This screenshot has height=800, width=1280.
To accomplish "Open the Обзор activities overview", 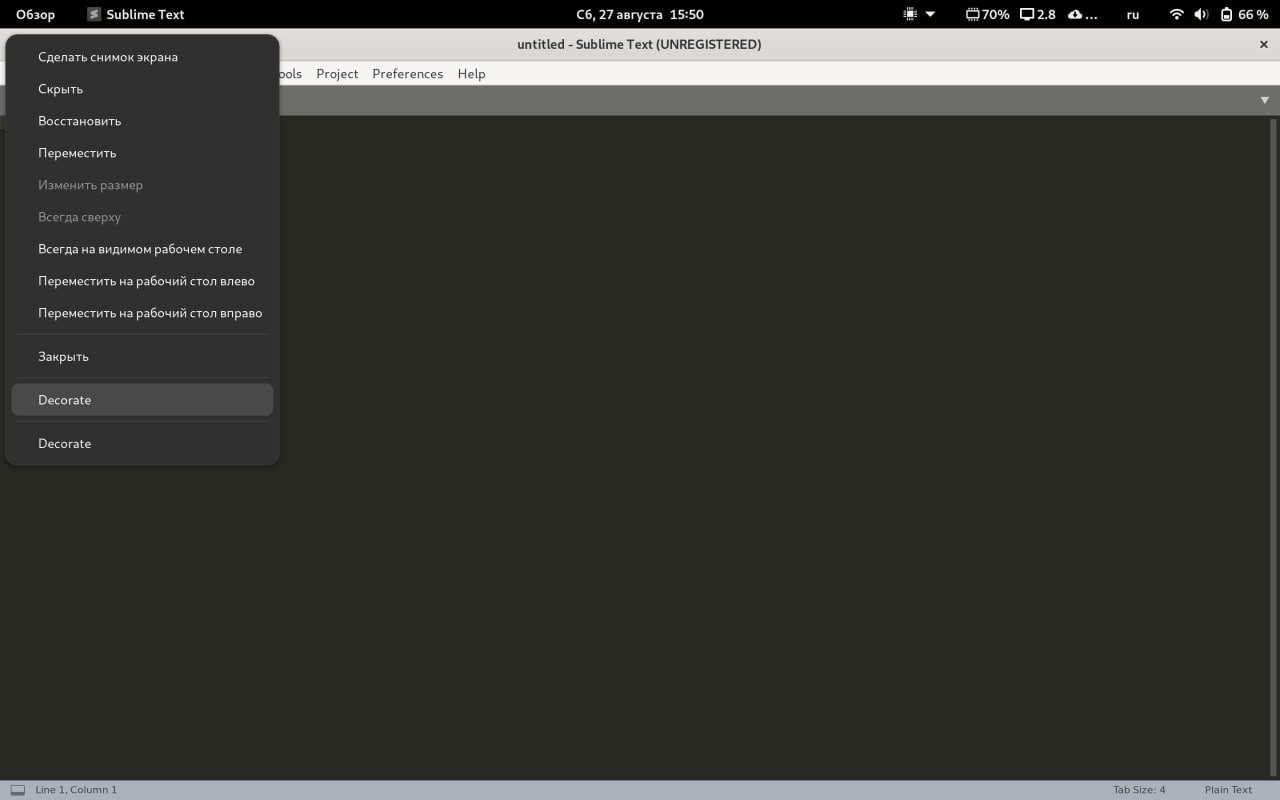I will point(36,15).
